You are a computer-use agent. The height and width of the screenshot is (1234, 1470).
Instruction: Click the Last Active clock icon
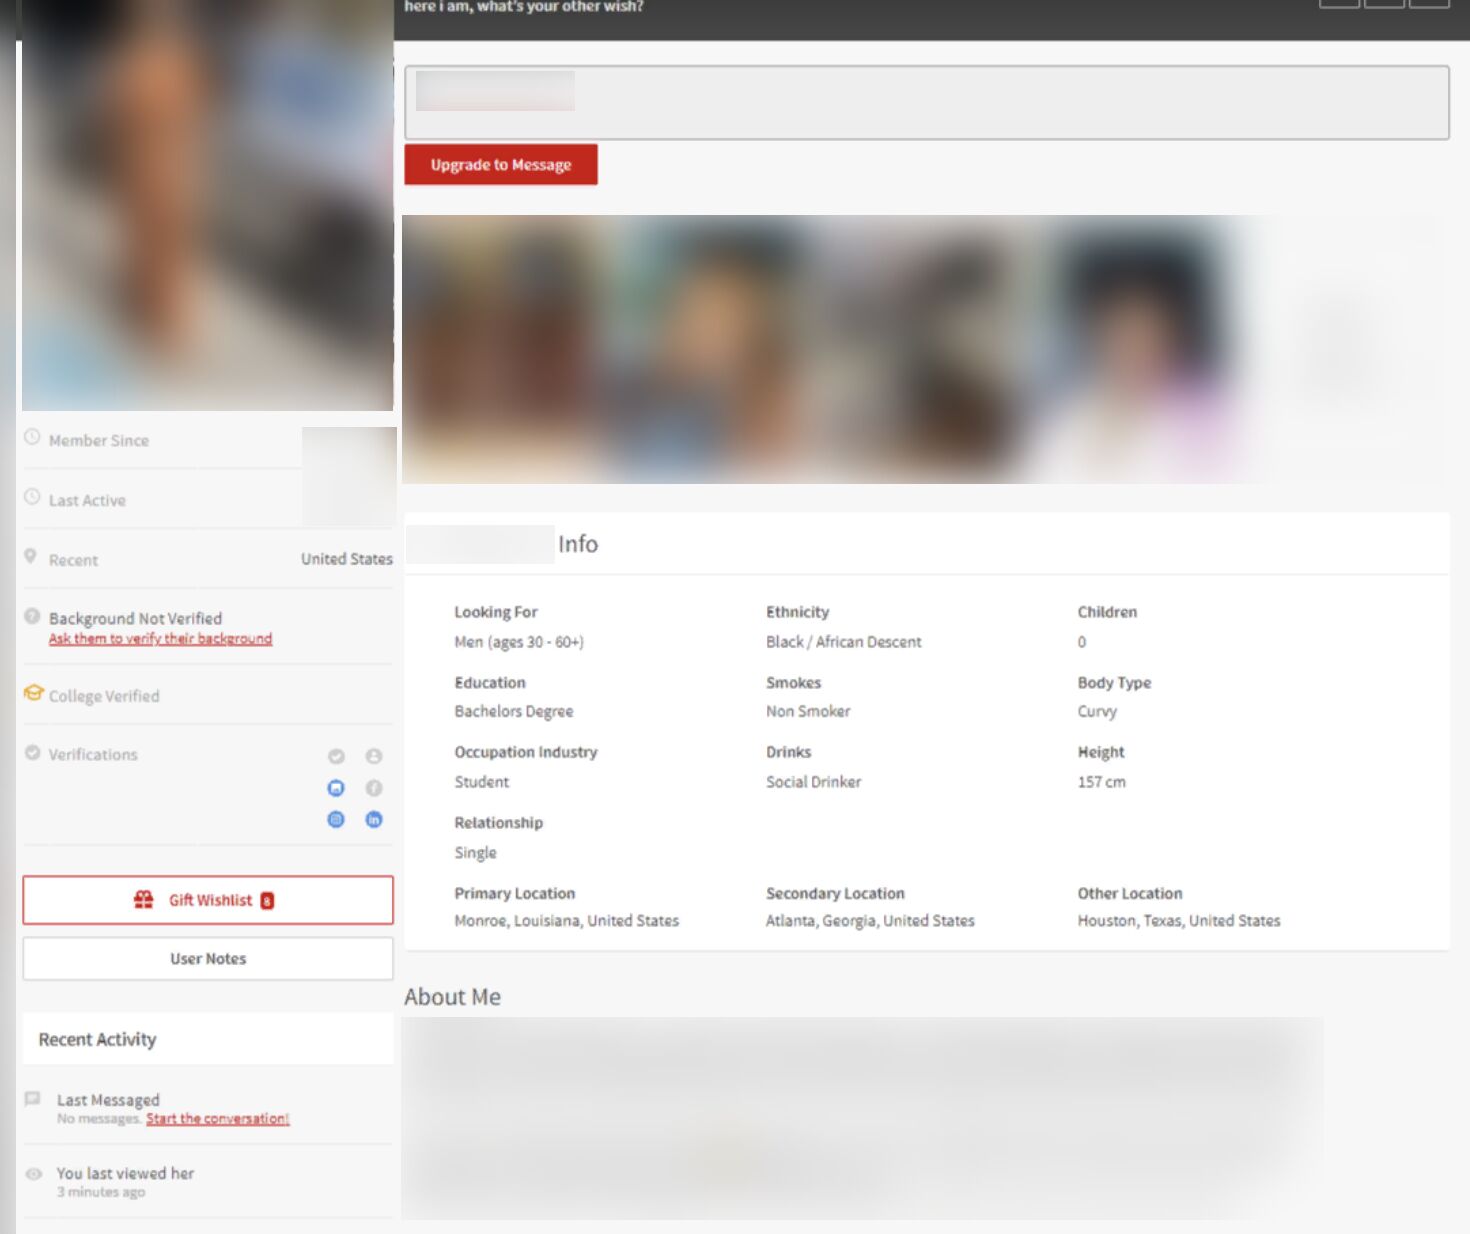32,498
